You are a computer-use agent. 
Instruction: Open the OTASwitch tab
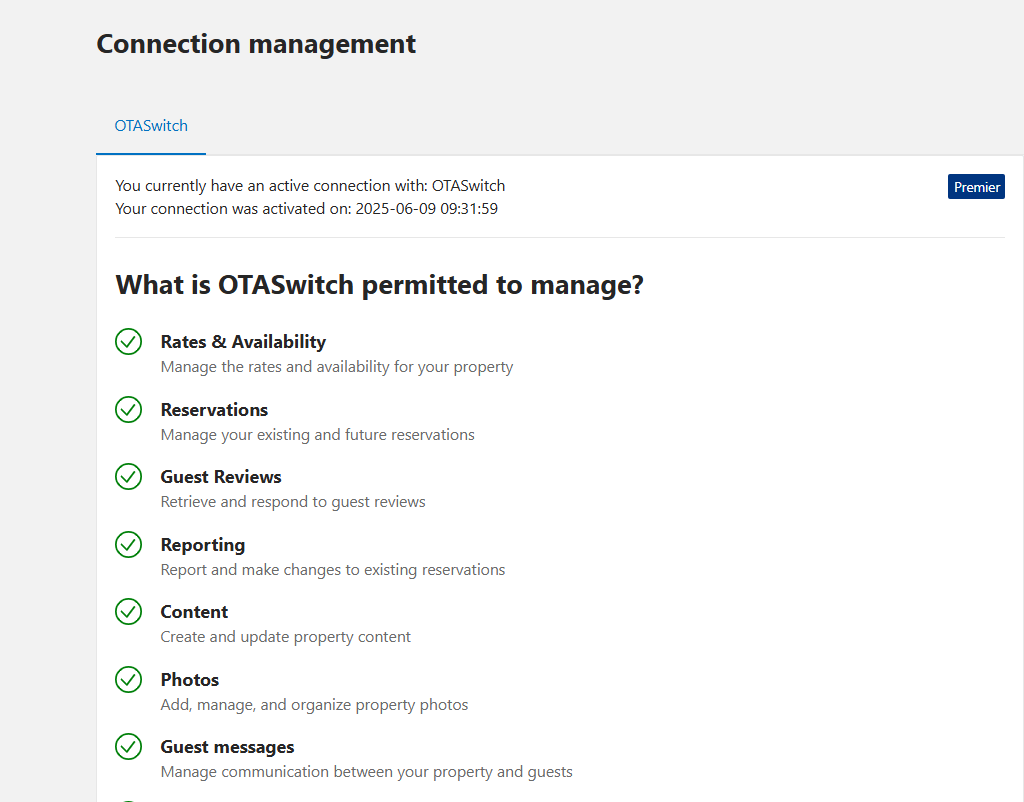pyautogui.click(x=151, y=126)
